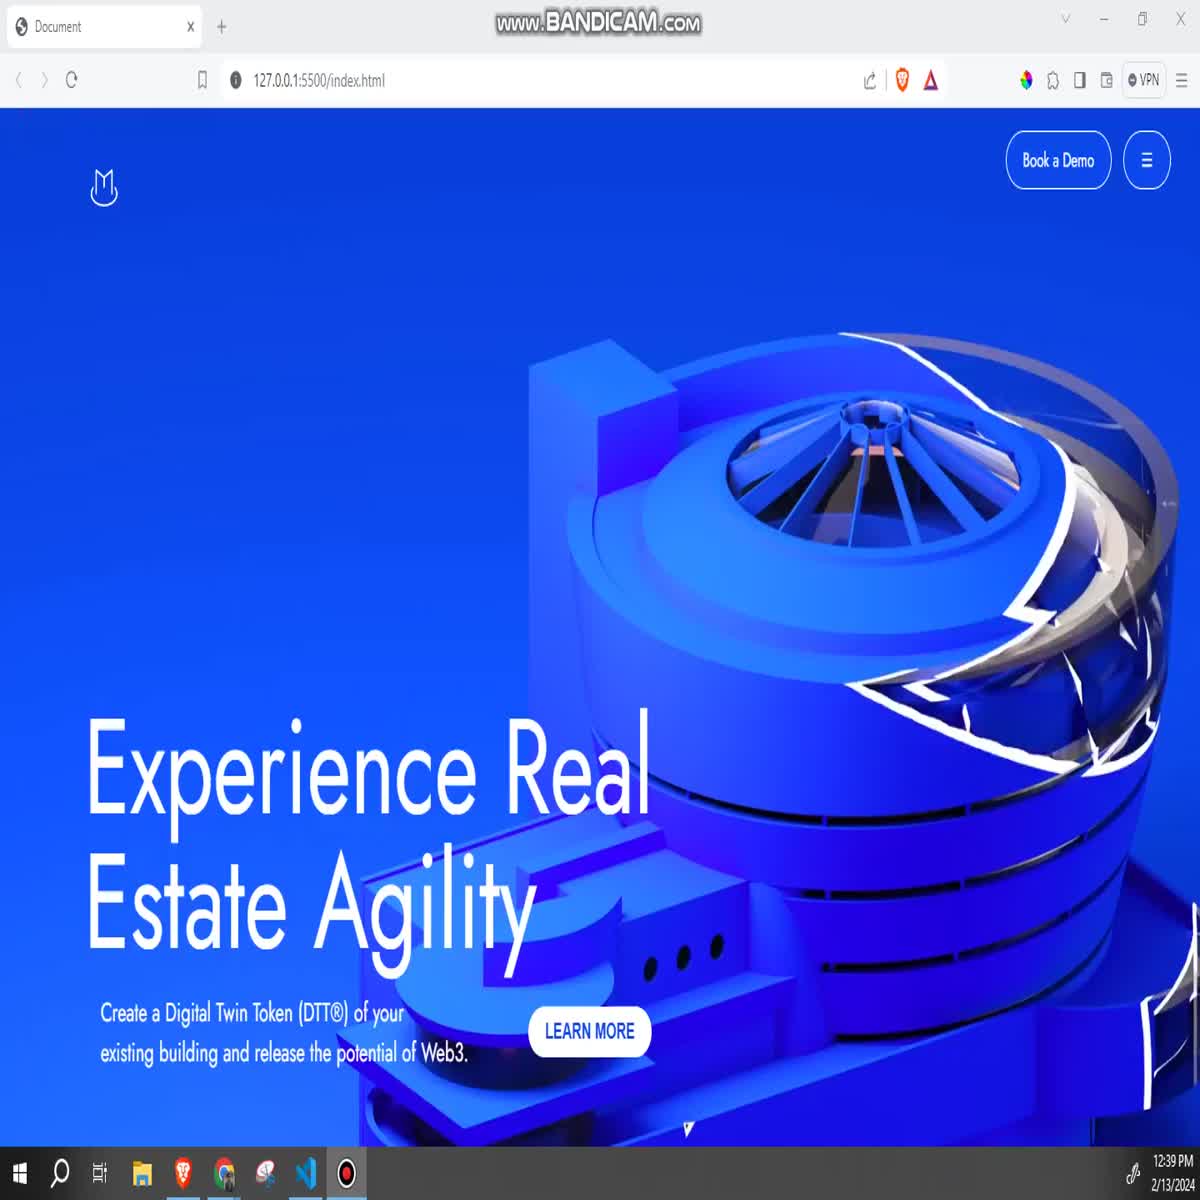Click the VPN button

tap(1144, 80)
